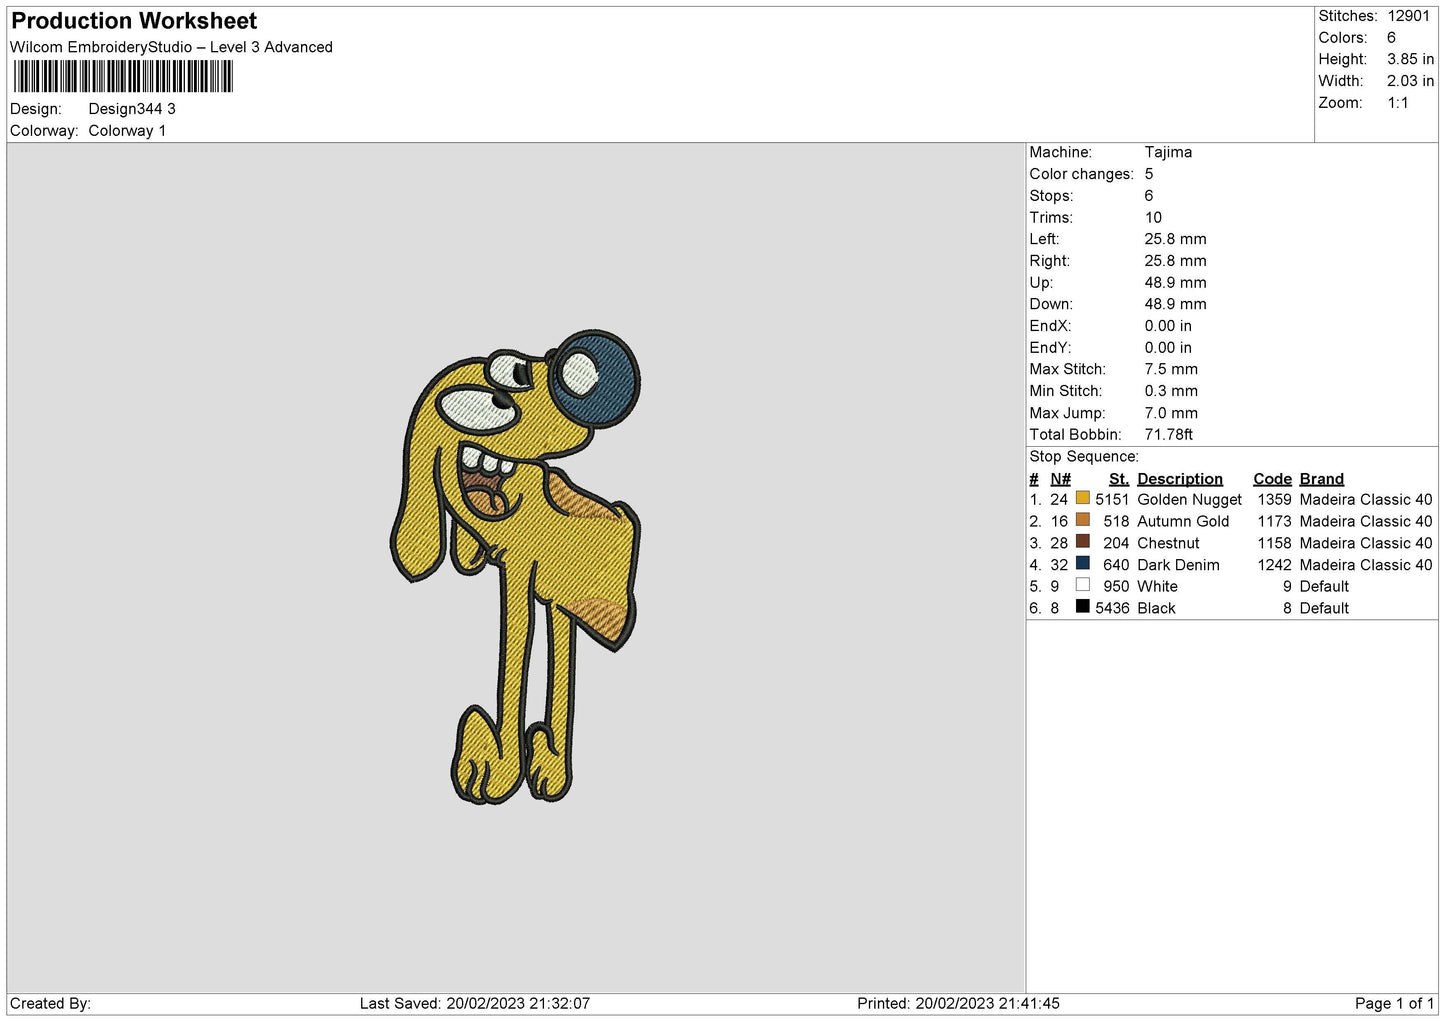Click the White thread color swatch
Screen dimensions: 1445x1021
coord(1082,585)
